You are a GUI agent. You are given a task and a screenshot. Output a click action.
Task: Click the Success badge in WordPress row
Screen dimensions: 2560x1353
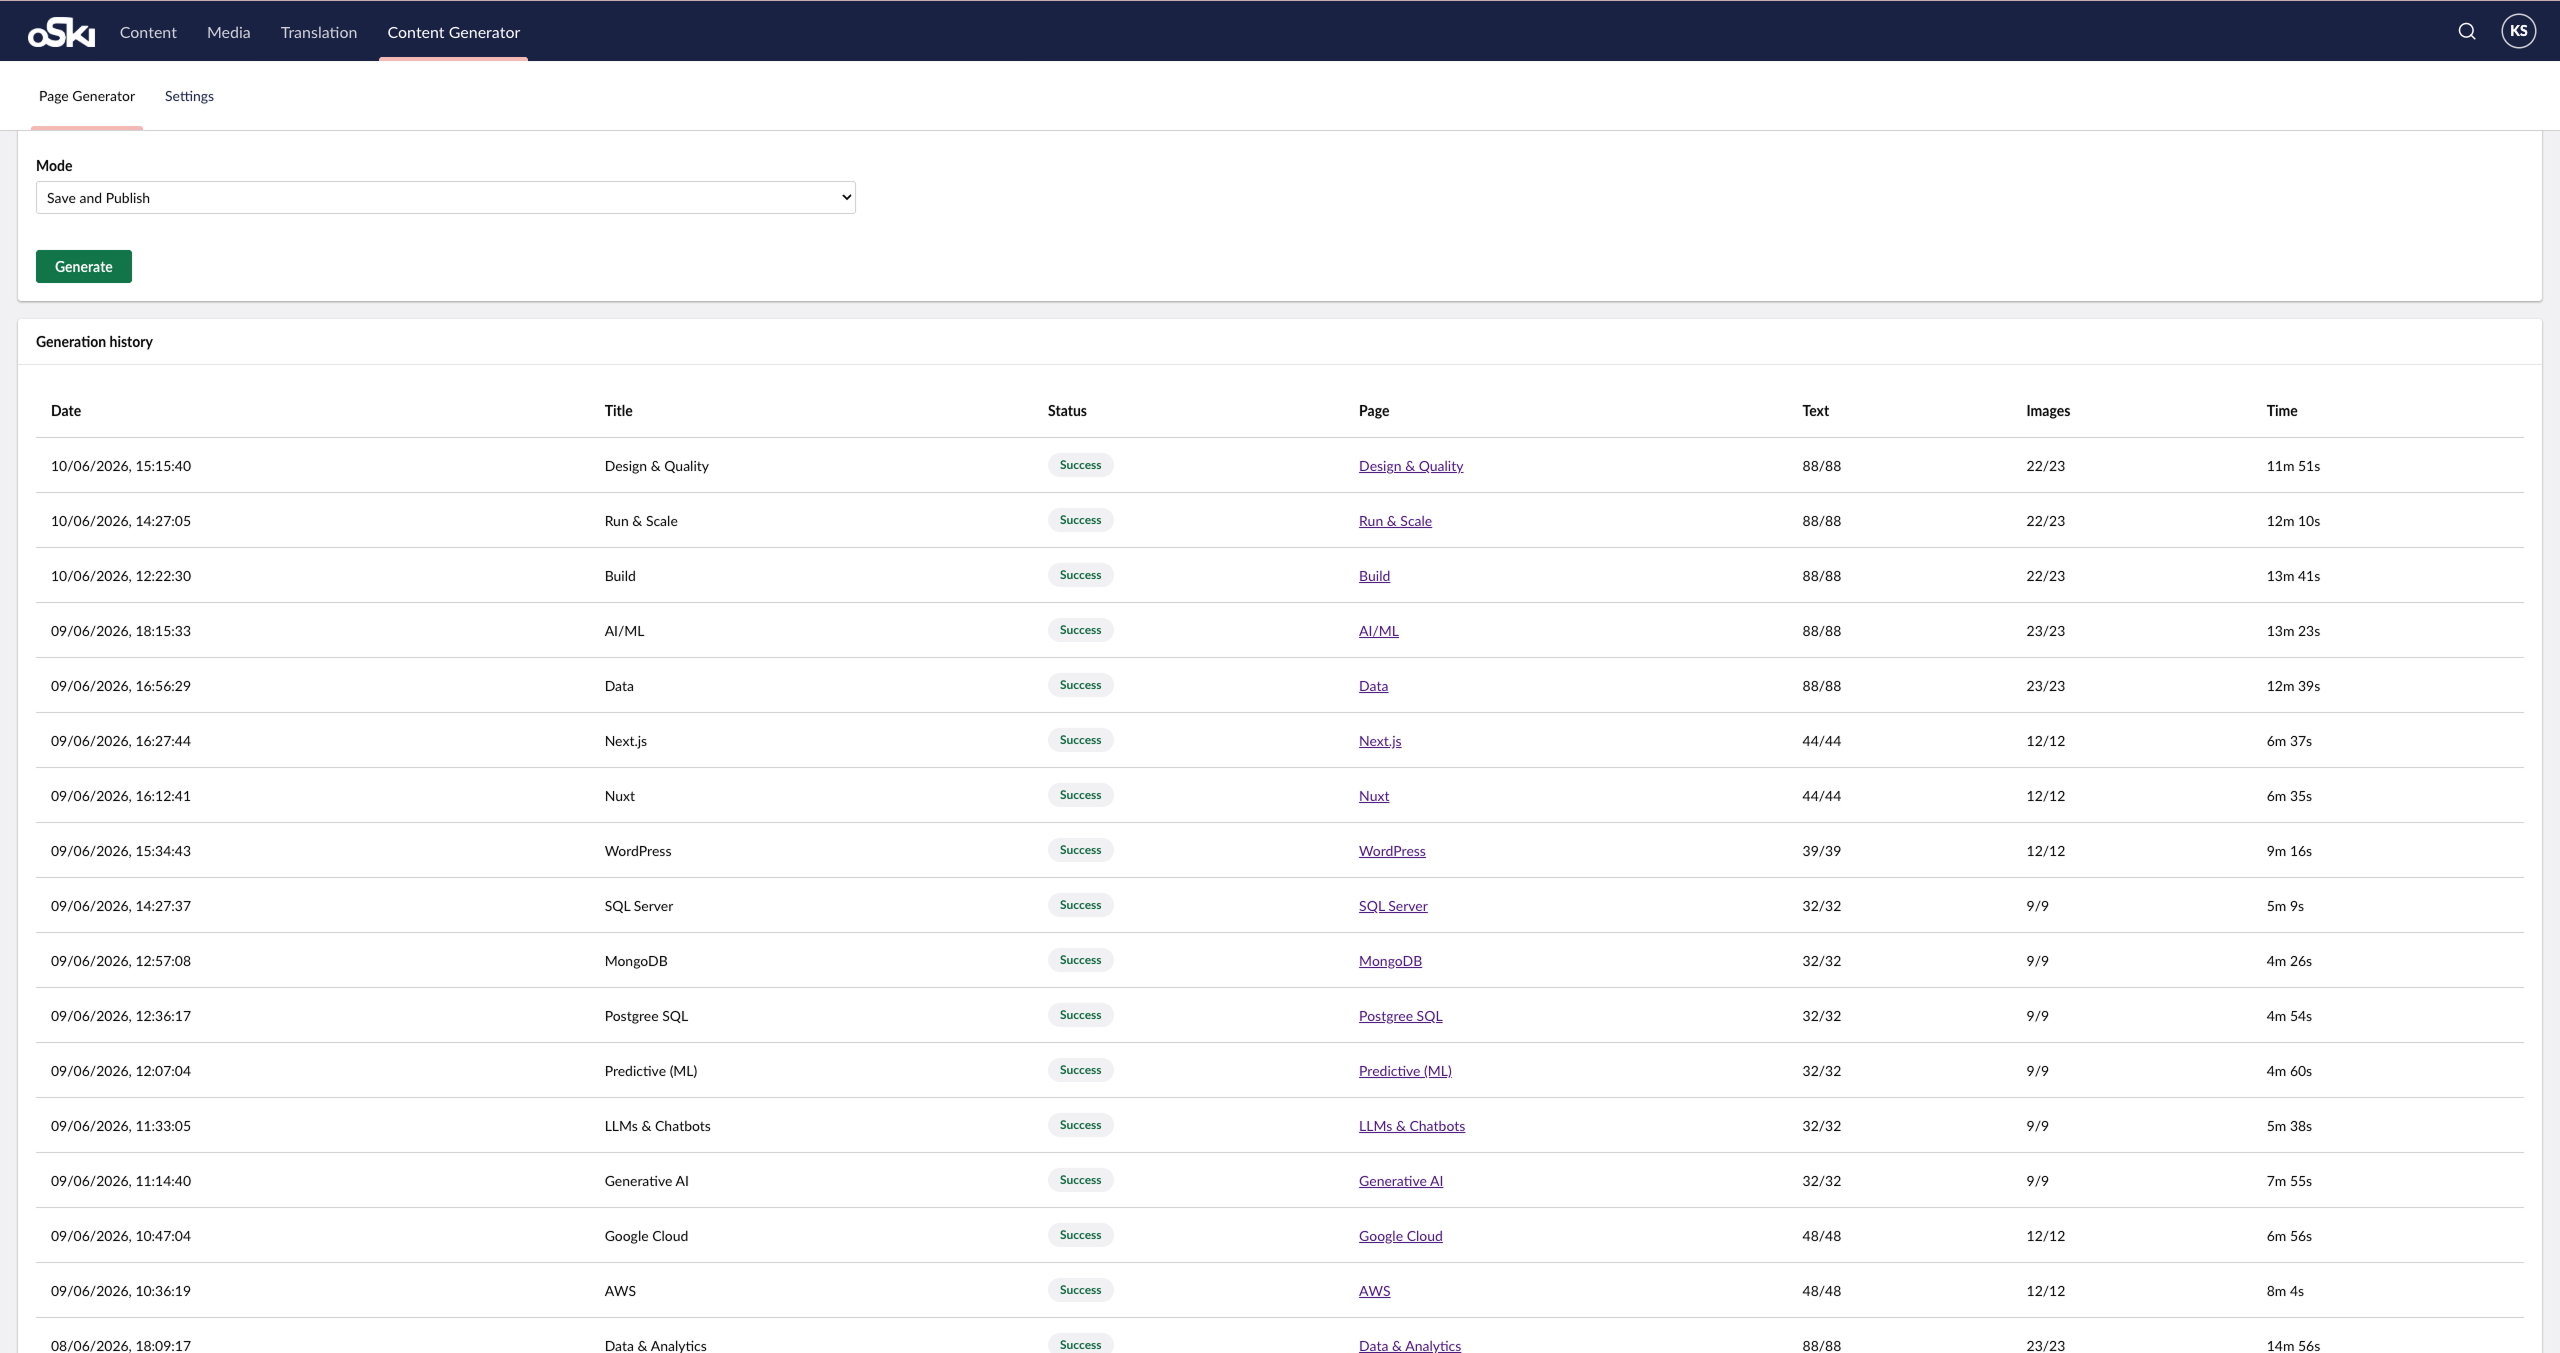pos(1080,850)
